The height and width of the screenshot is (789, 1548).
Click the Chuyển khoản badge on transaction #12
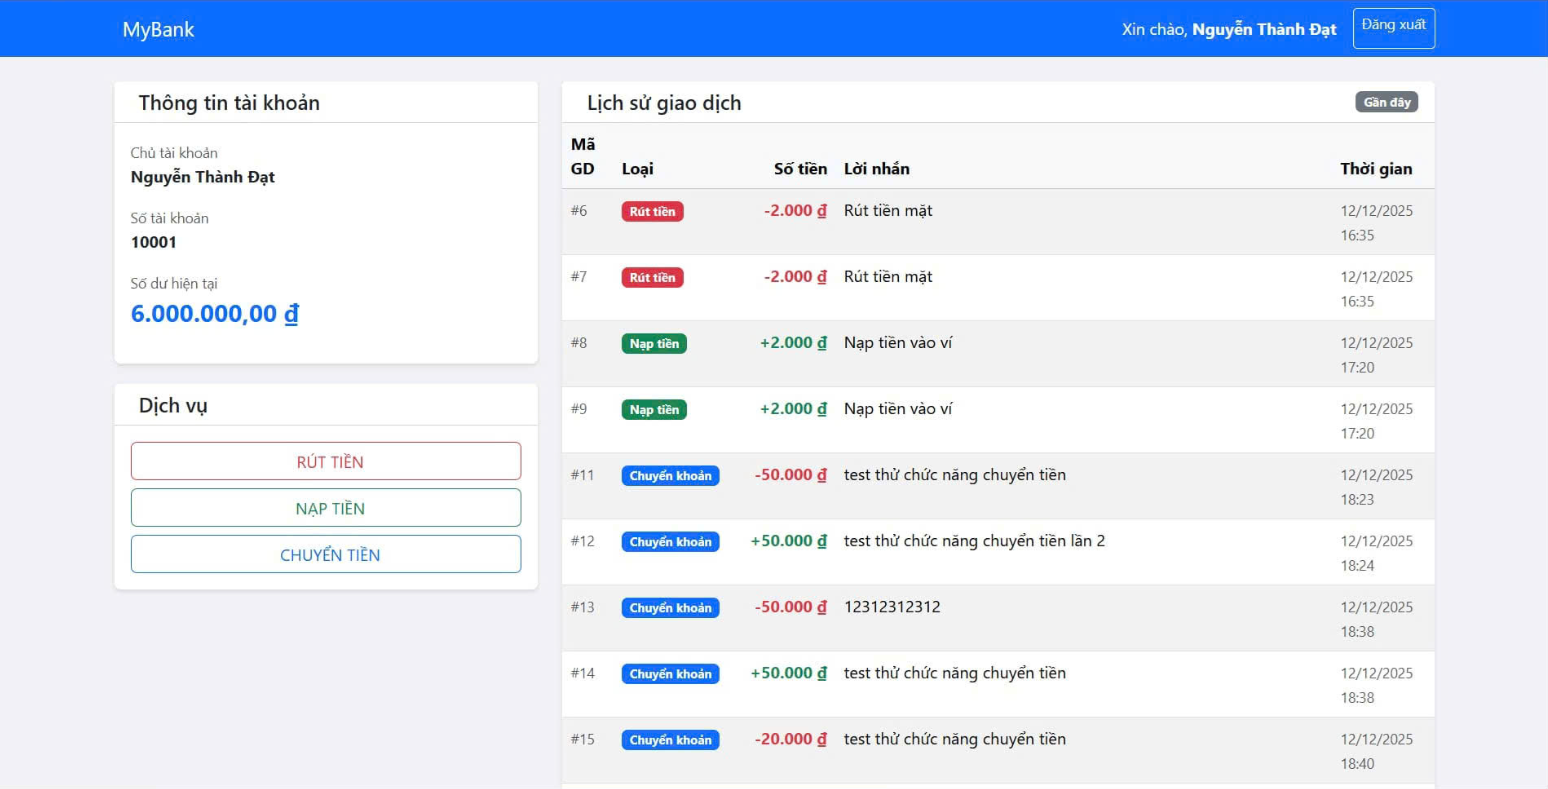click(670, 542)
